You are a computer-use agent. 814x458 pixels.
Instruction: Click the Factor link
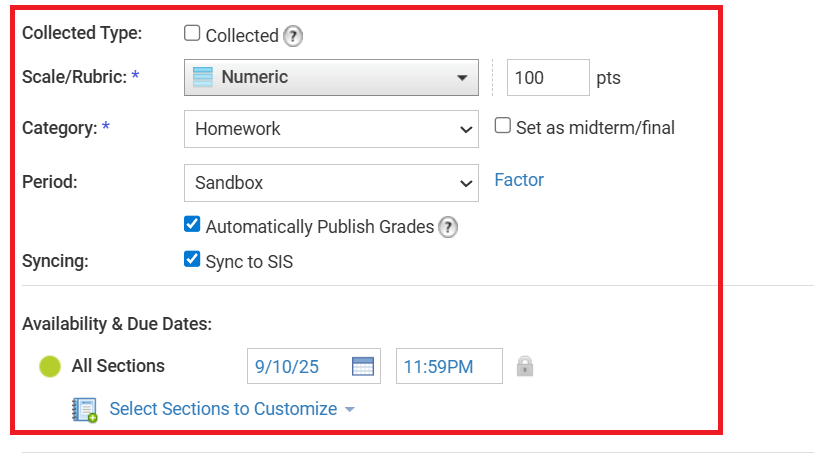(519, 180)
